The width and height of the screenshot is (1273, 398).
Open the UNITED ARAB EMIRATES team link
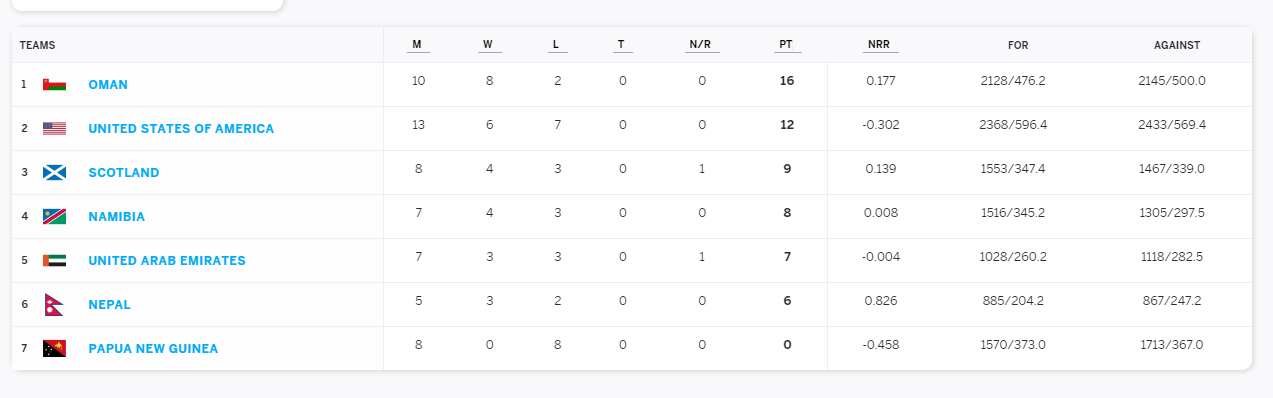[167, 261]
